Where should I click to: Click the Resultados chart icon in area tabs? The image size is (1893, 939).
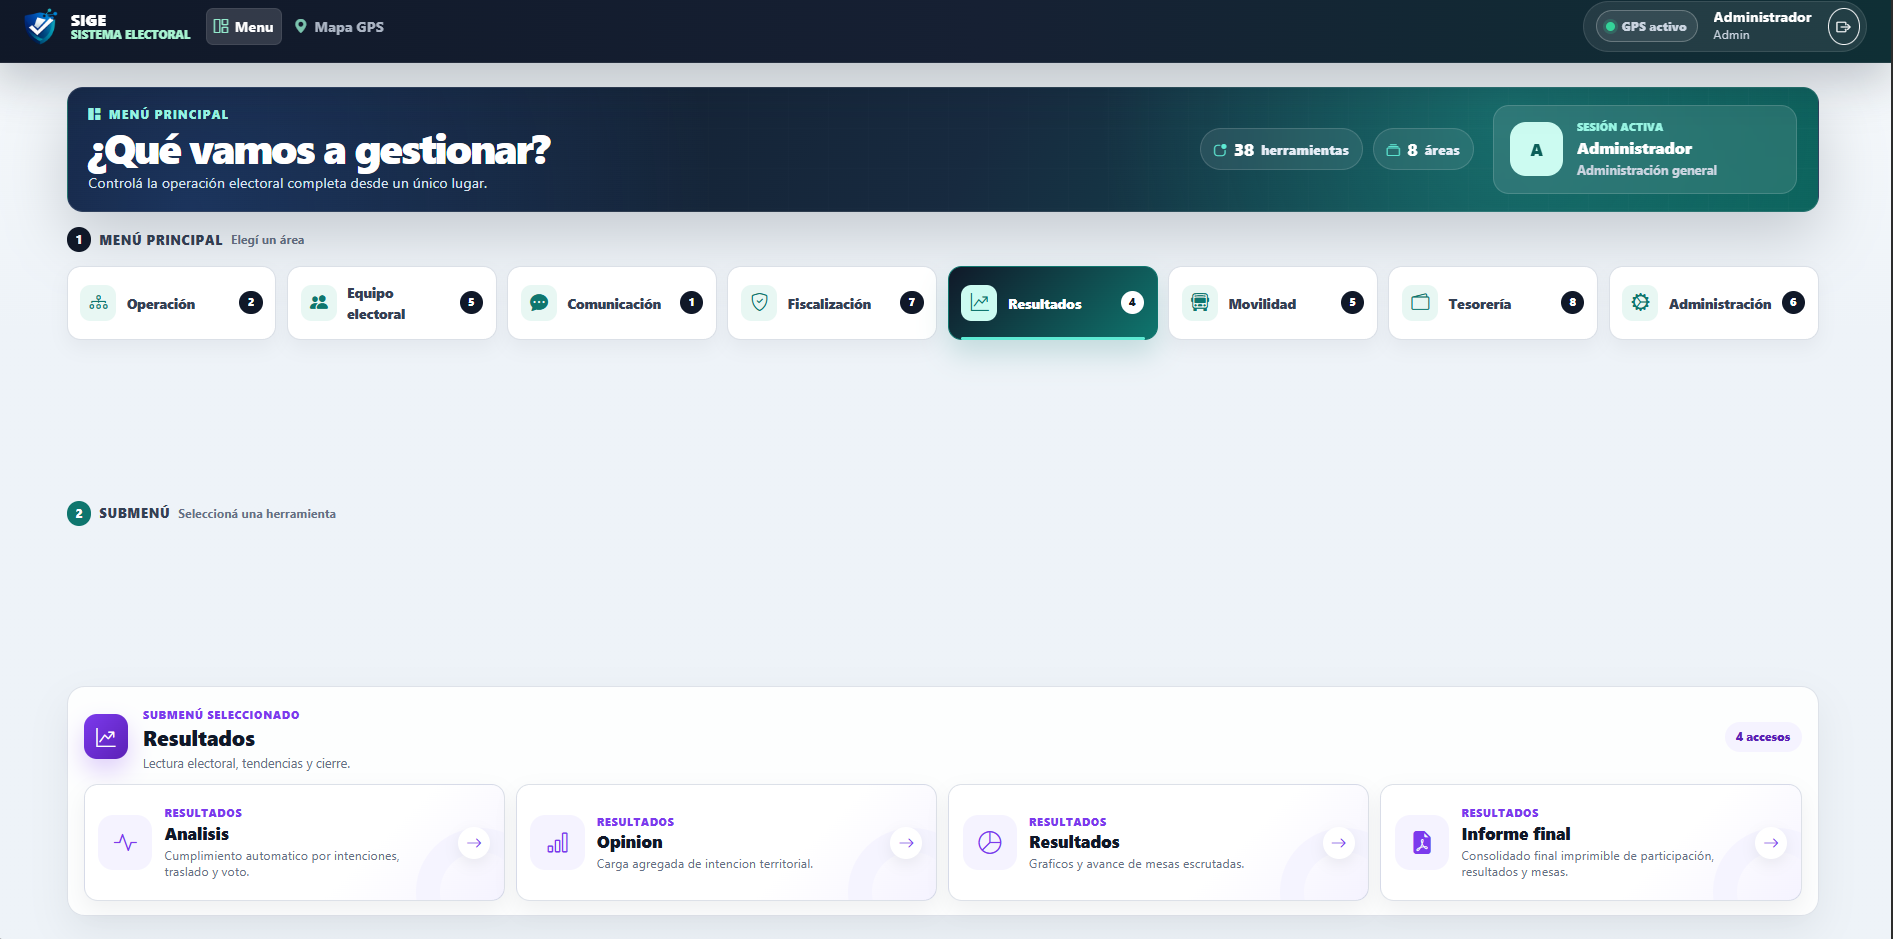(x=979, y=303)
